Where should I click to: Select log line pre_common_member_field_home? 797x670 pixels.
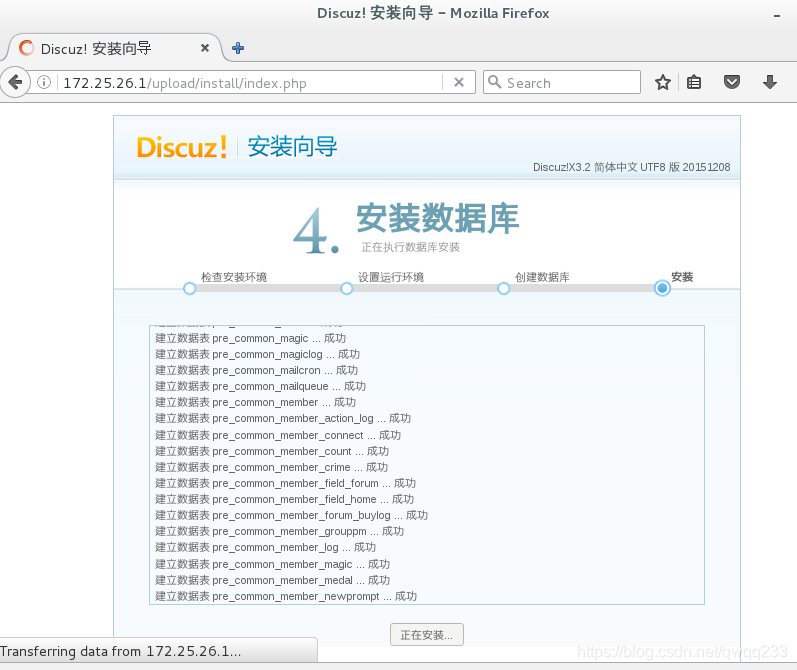click(x=285, y=500)
